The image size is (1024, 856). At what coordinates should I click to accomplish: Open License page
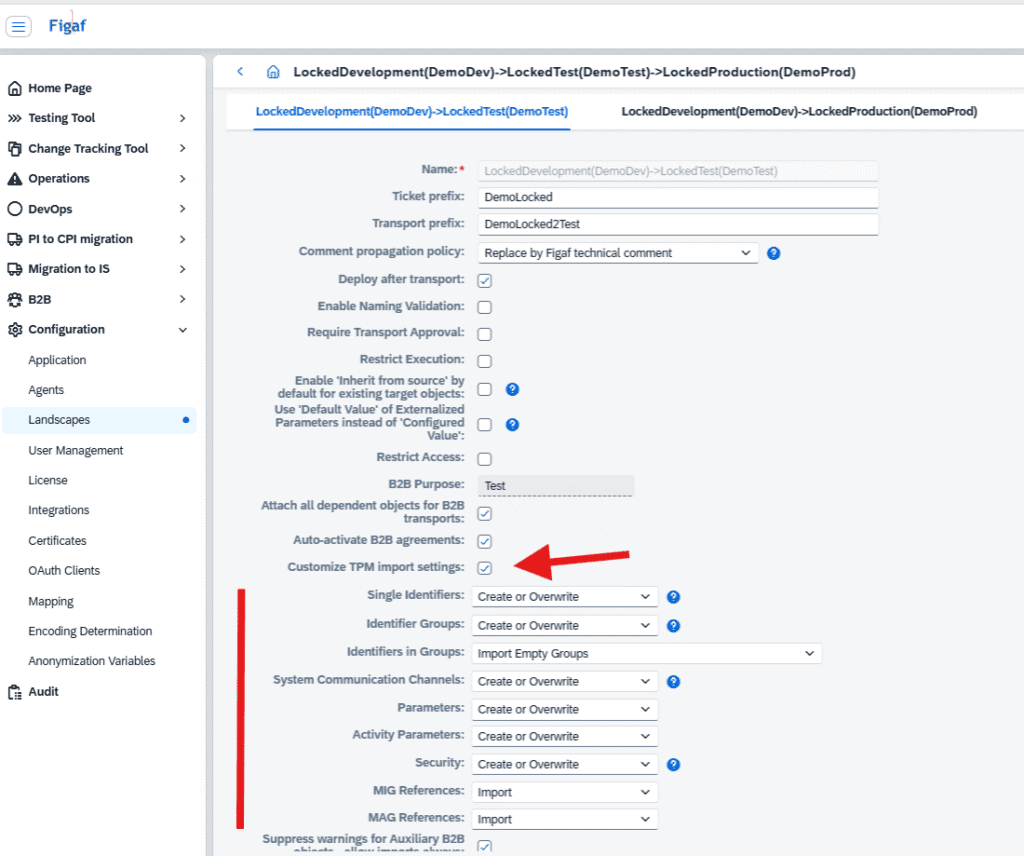click(48, 481)
